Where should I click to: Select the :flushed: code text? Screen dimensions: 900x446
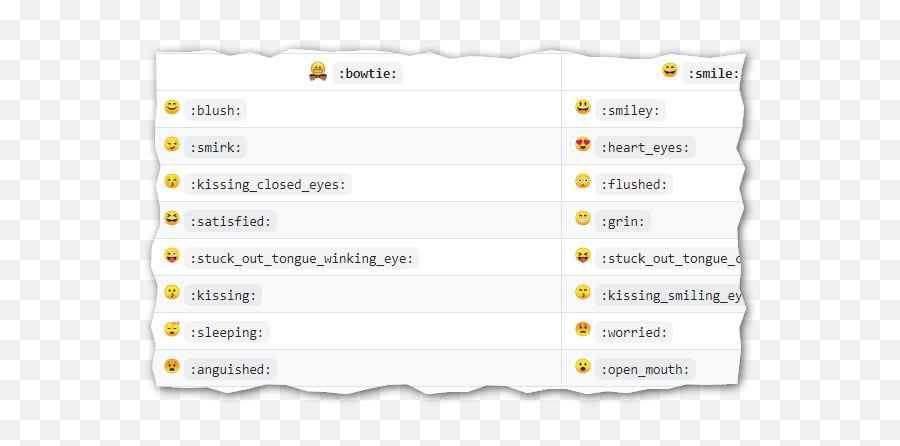[634, 184]
